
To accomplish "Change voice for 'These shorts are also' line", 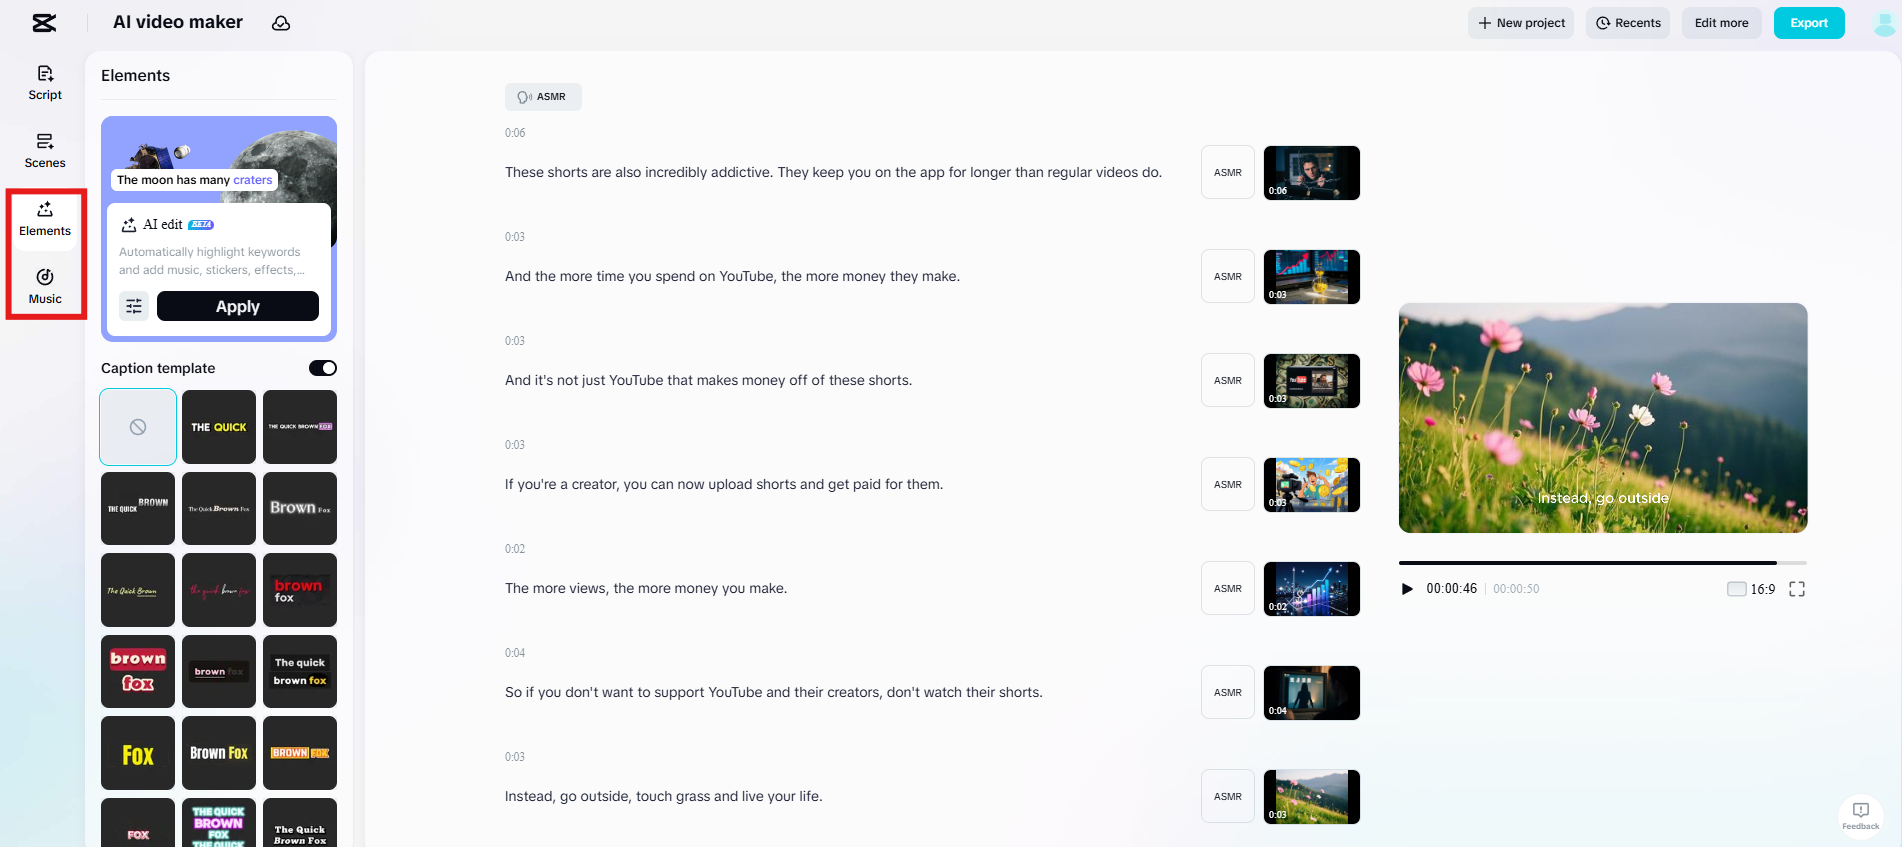I will 1228,173.
